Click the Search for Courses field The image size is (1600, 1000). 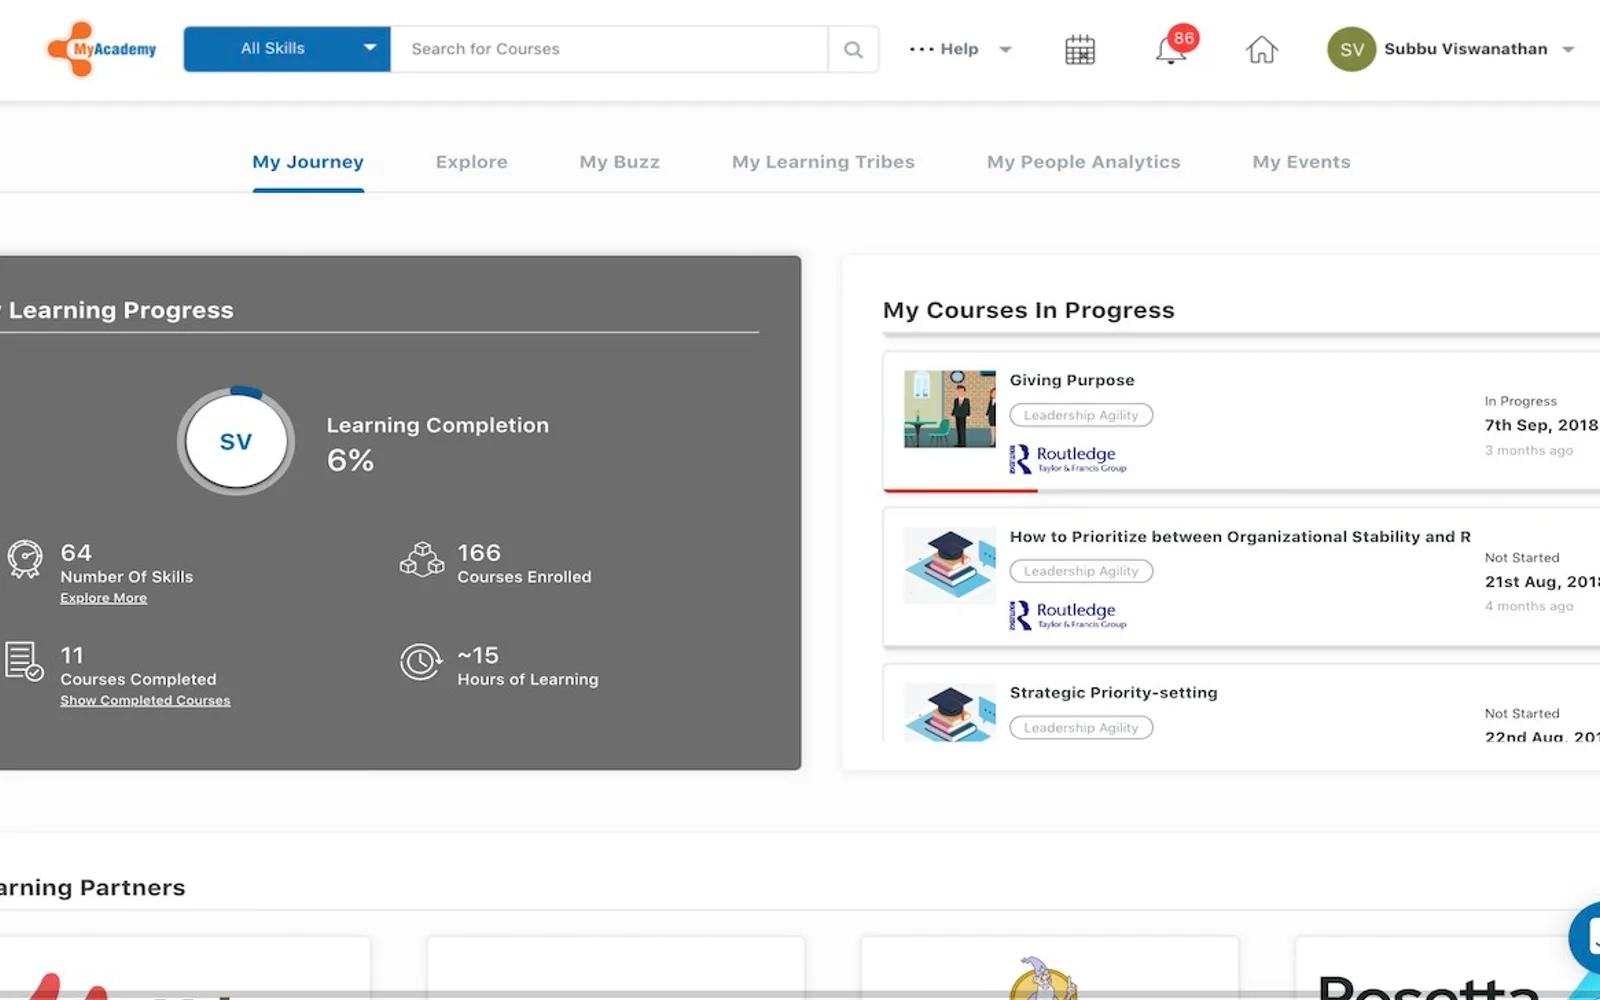point(608,49)
